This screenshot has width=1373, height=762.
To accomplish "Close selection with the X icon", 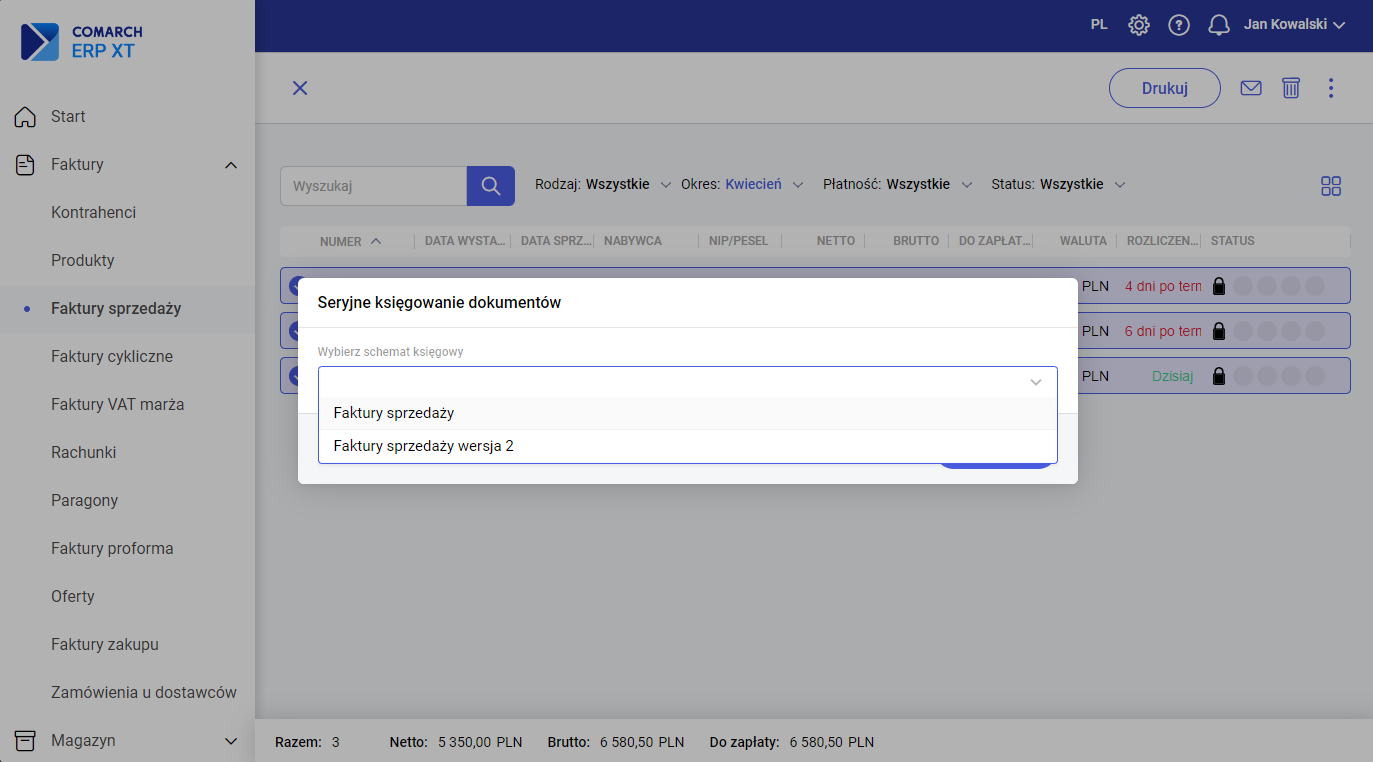I will click(x=299, y=88).
